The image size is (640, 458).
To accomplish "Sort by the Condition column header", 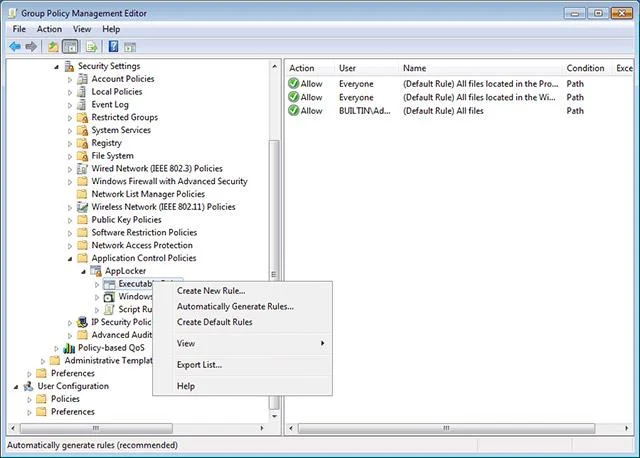I will click(x=585, y=68).
